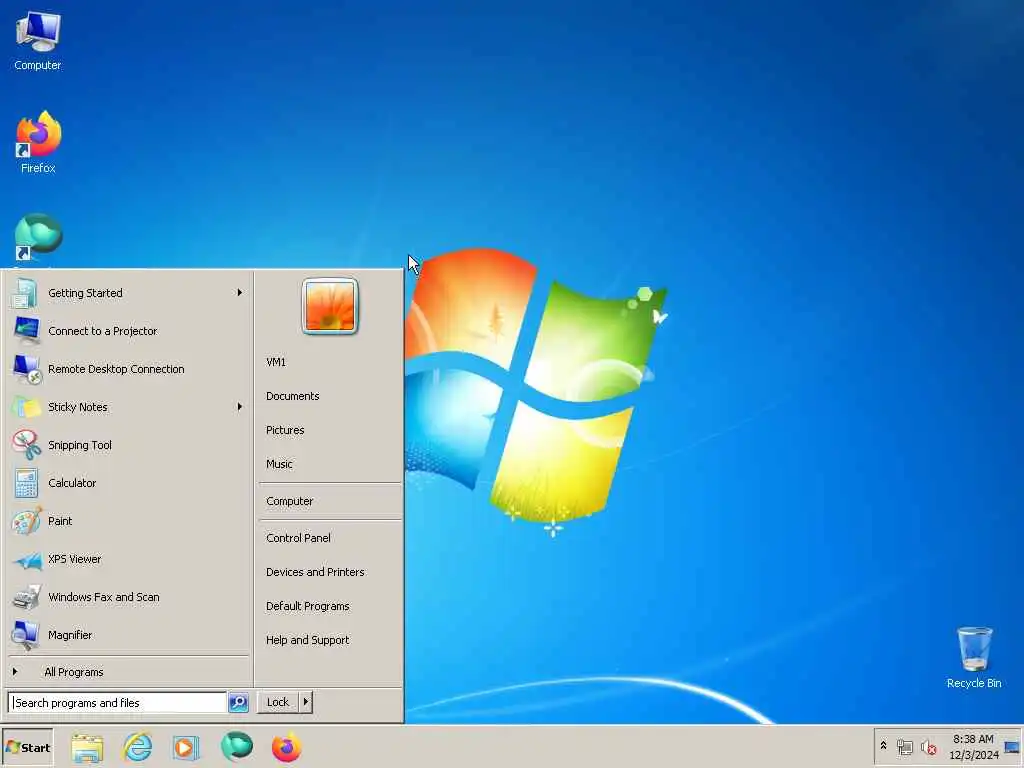Select the Paint label text
The height and width of the screenshot is (768, 1024).
tap(60, 521)
